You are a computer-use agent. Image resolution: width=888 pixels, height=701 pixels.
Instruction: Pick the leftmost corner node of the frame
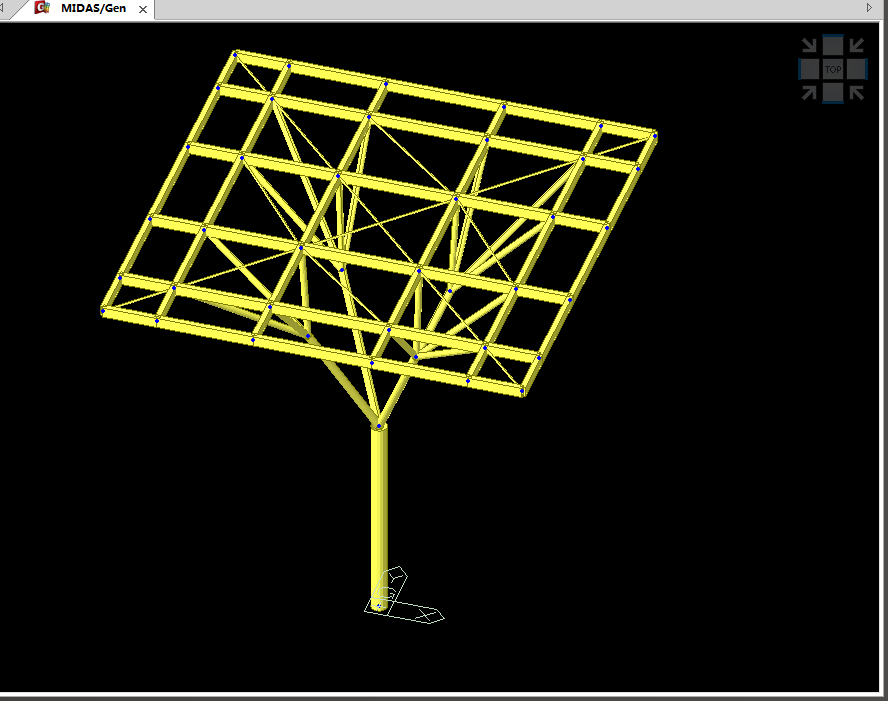(x=103, y=311)
